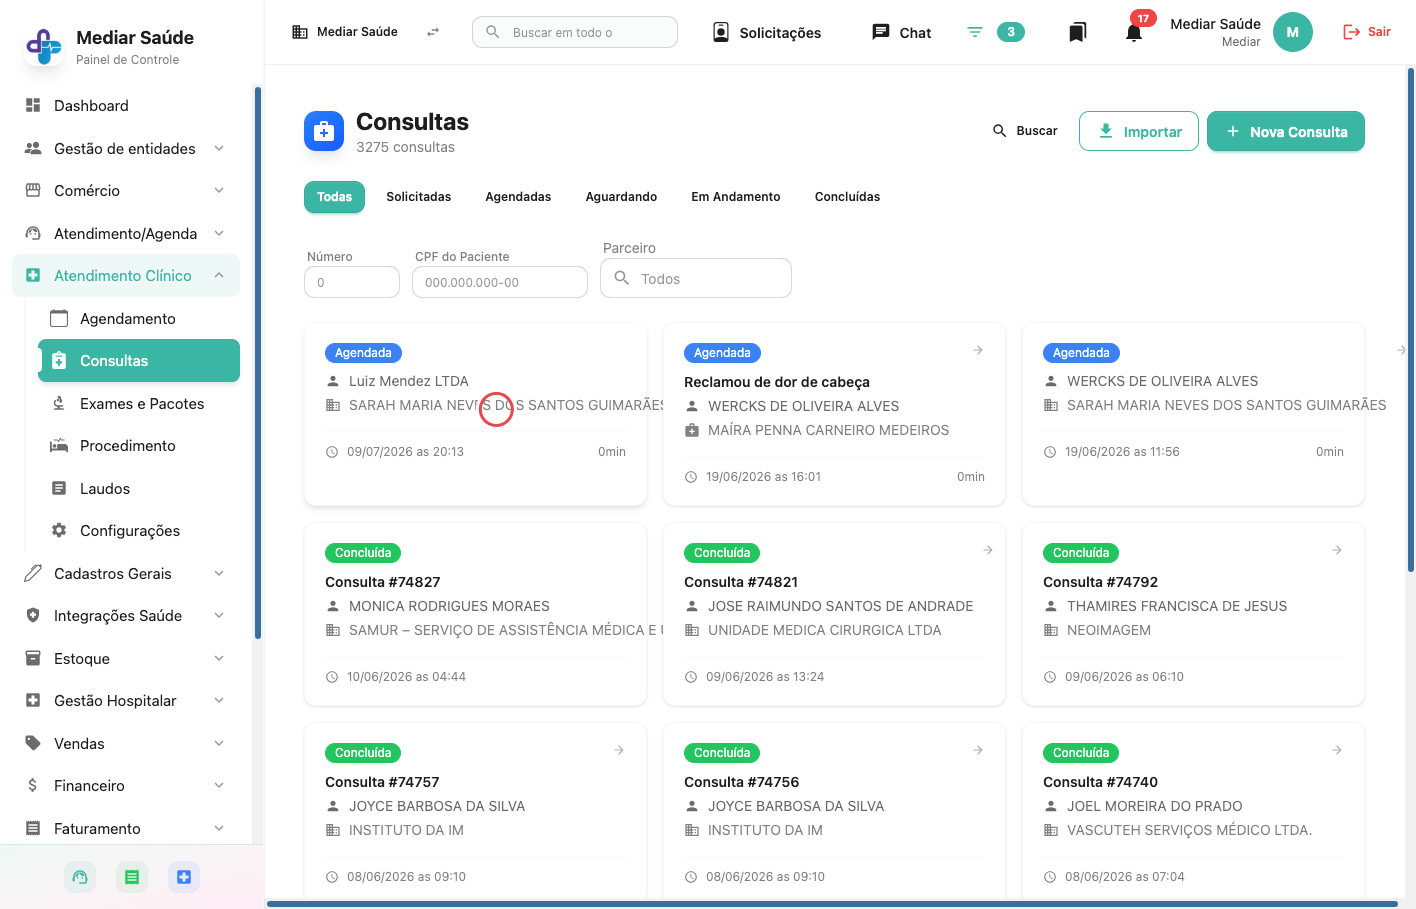Screen dimensions: 1416x909
Task: Switch to Aguardando tab
Action: tap(621, 197)
